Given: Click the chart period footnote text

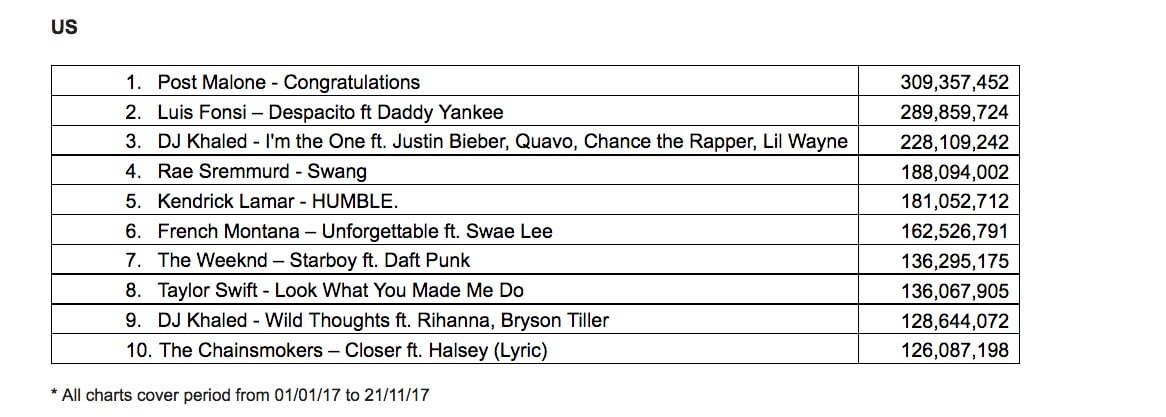Looking at the screenshot, I should 240,396.
